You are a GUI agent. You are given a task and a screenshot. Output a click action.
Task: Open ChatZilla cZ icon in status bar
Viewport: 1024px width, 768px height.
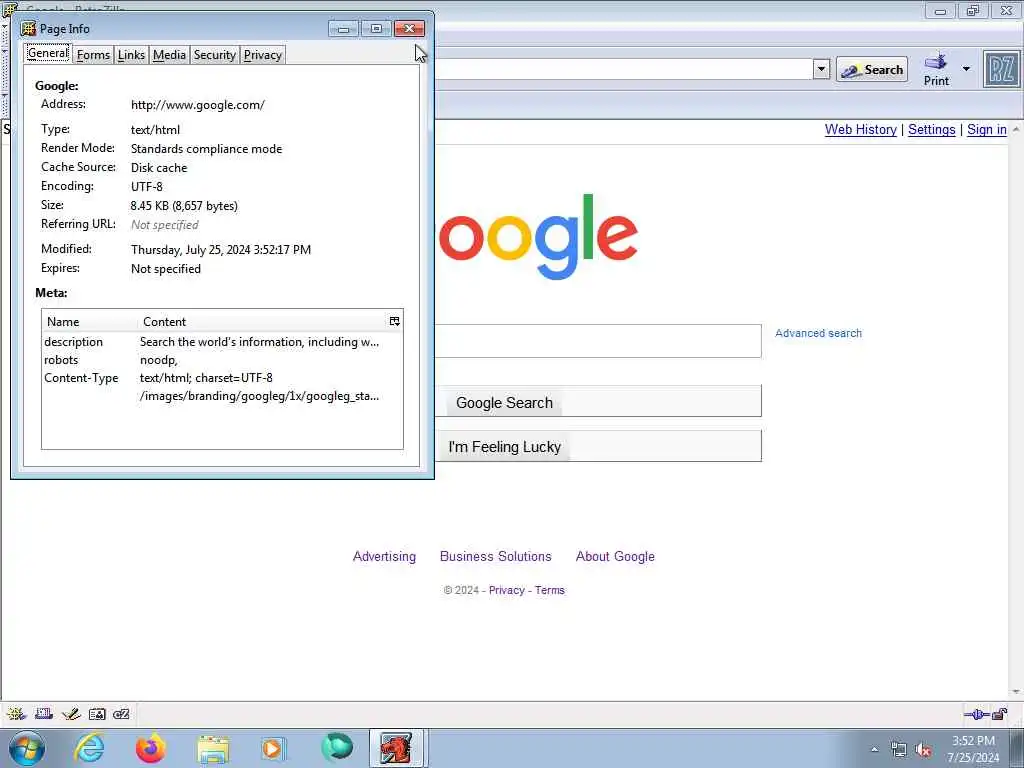(121, 714)
